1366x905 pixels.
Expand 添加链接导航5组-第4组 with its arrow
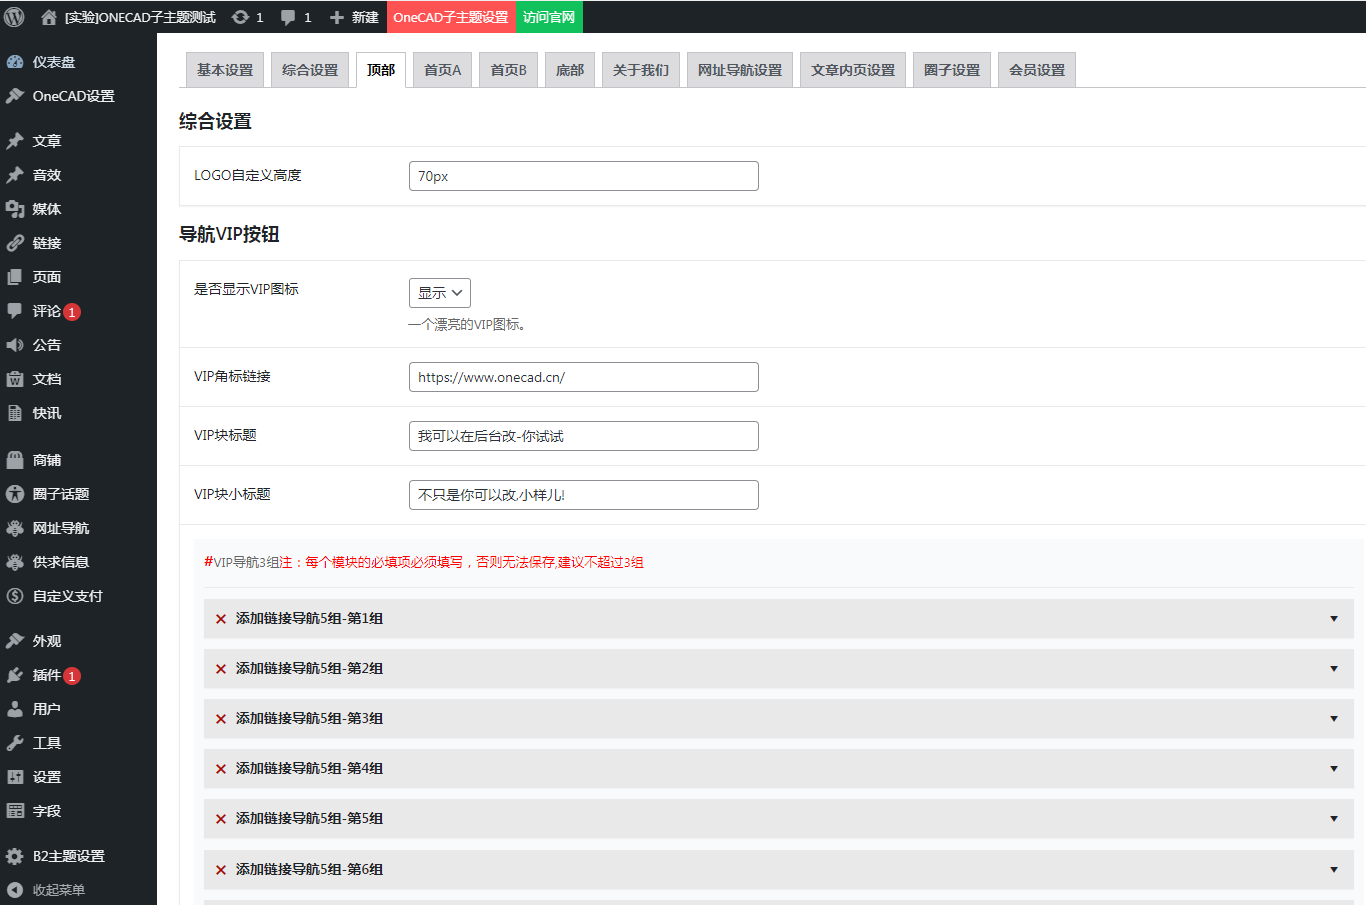pos(1334,769)
